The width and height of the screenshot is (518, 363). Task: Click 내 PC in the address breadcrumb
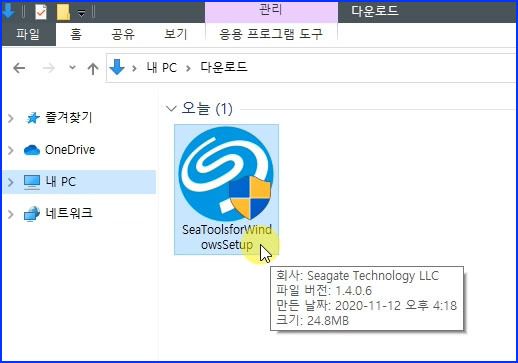162,68
